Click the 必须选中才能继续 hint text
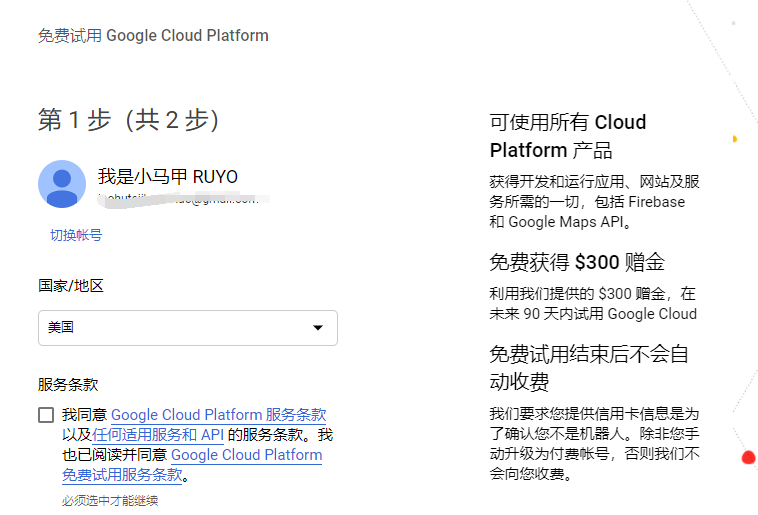Screen dimensions: 758x515 coord(110,500)
